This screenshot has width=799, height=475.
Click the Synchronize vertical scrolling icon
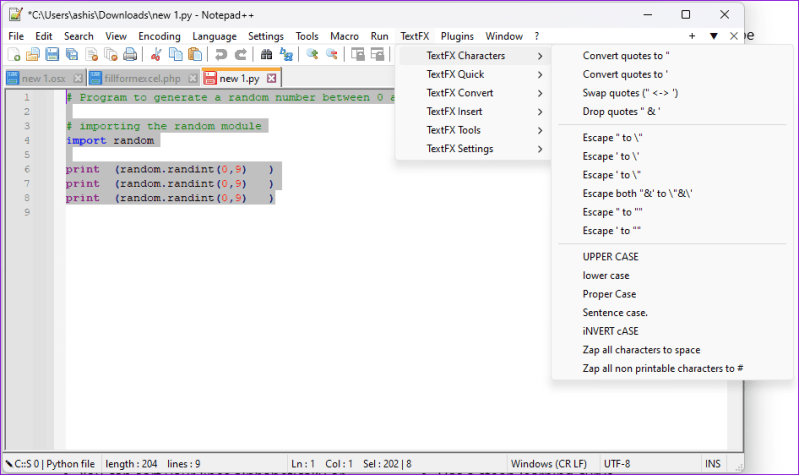click(358, 55)
